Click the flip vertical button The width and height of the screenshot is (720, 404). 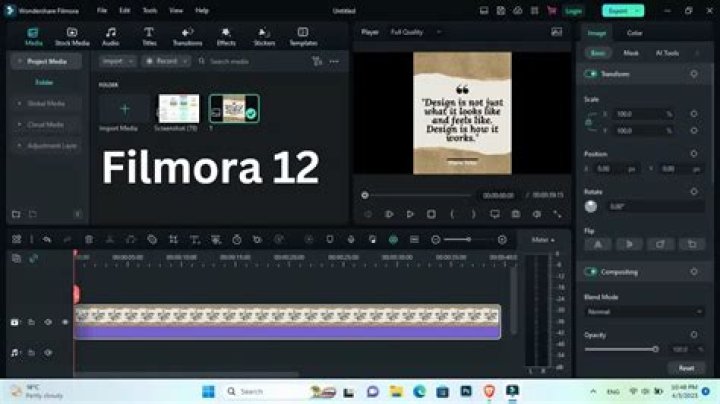(x=629, y=244)
